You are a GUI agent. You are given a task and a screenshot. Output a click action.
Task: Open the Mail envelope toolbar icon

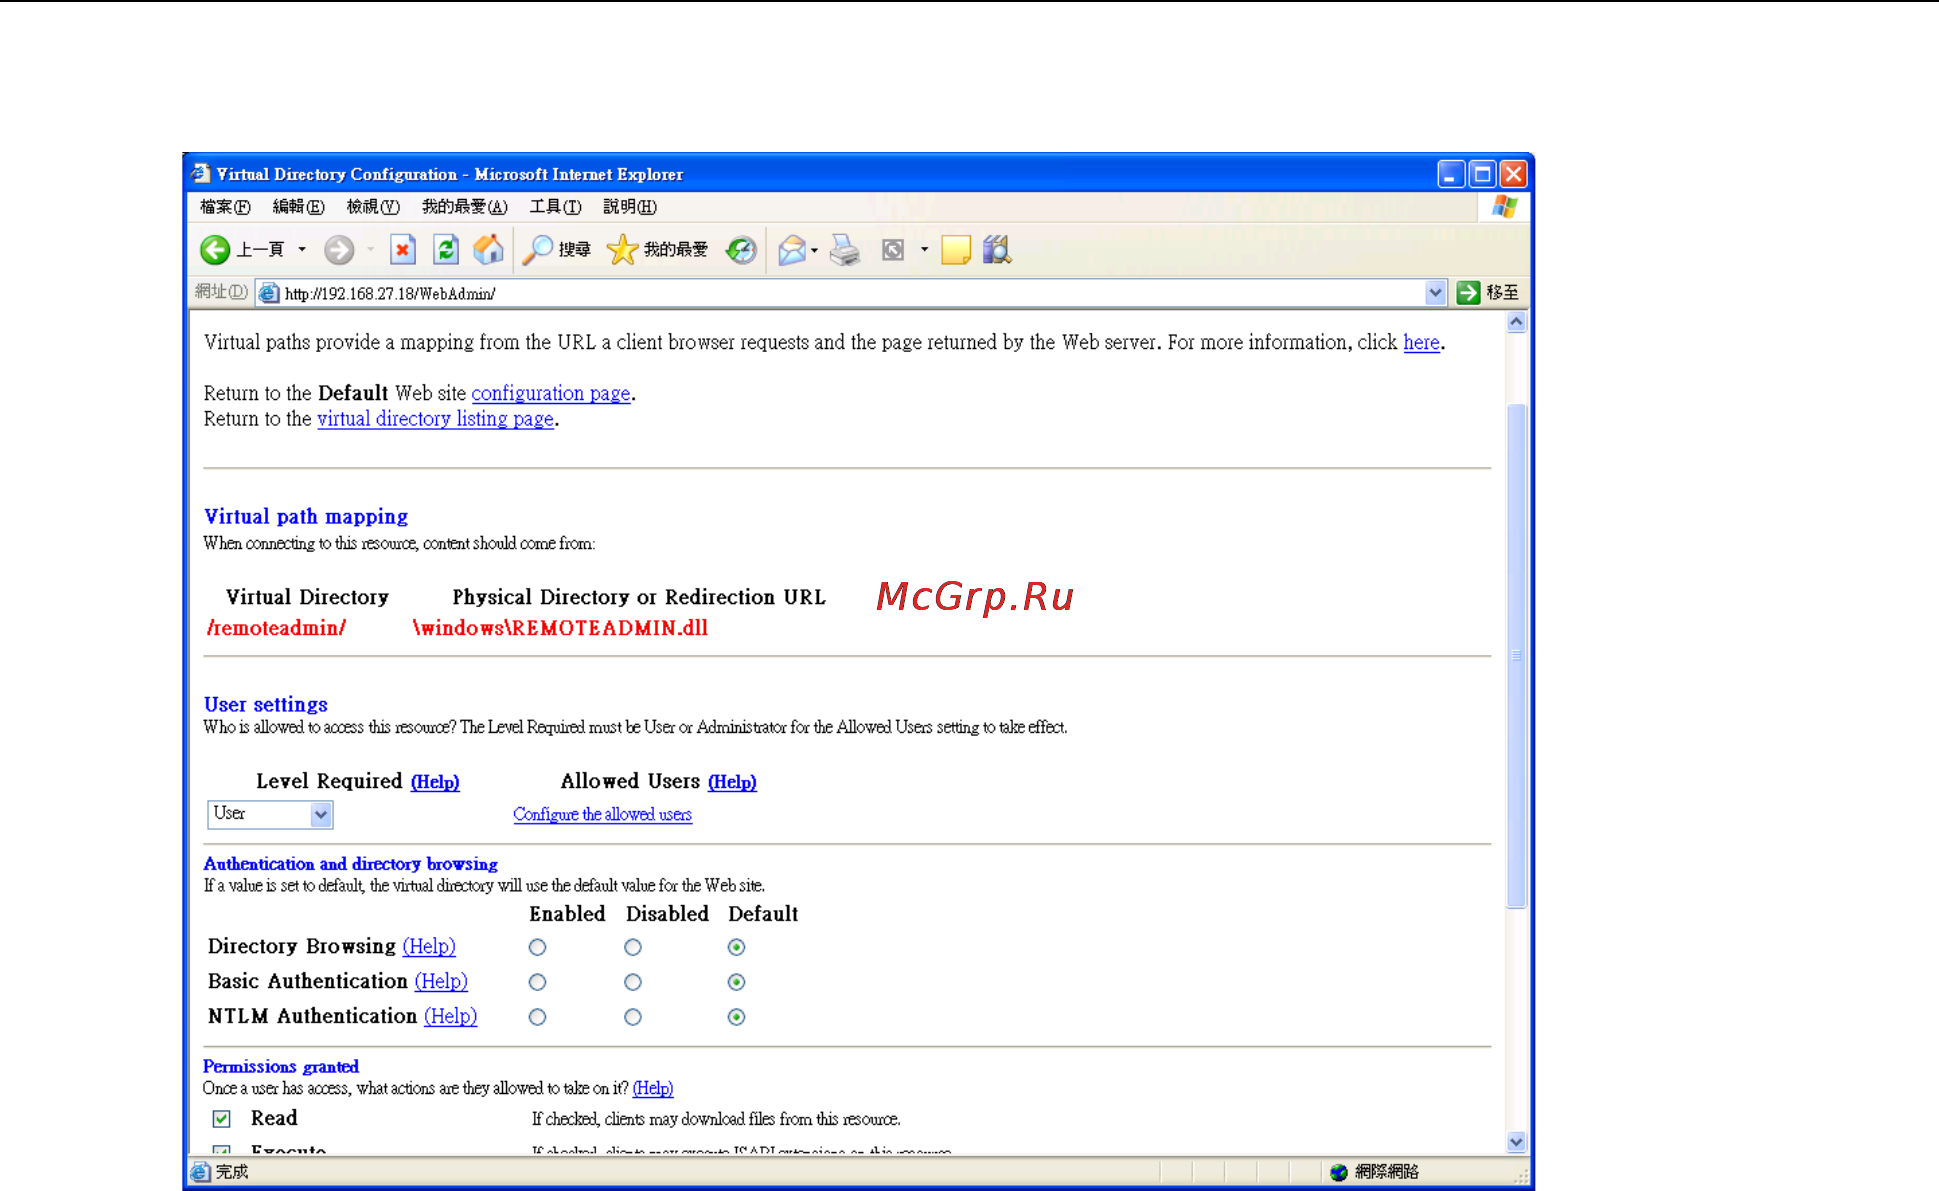792,250
